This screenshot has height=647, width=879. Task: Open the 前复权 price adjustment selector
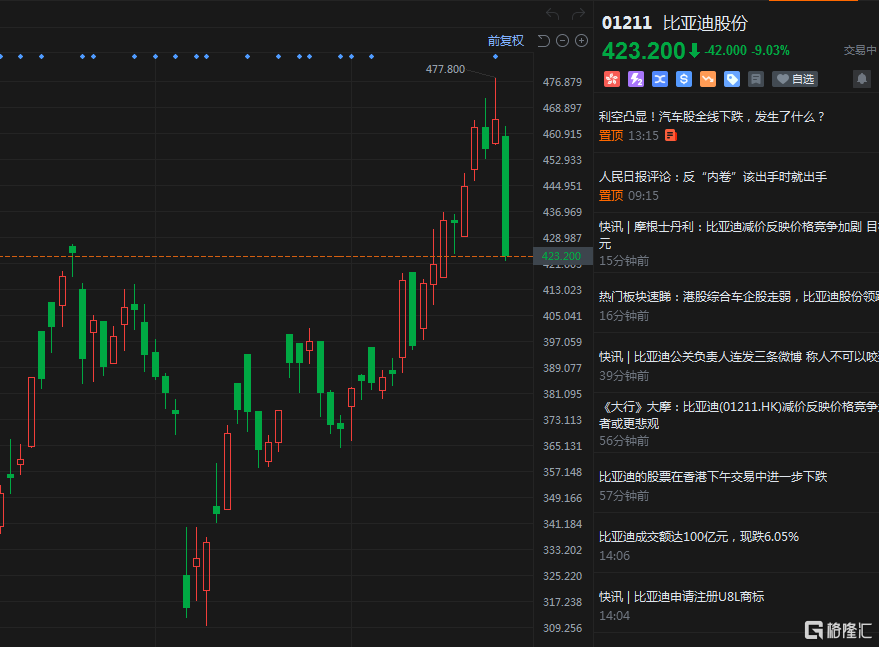(x=506, y=41)
